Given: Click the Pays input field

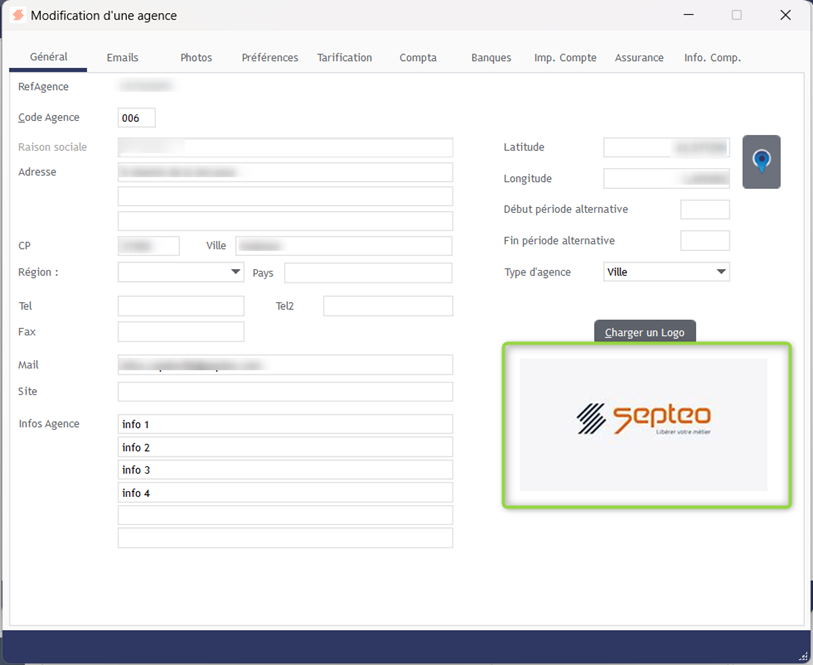Looking at the screenshot, I should [x=368, y=273].
